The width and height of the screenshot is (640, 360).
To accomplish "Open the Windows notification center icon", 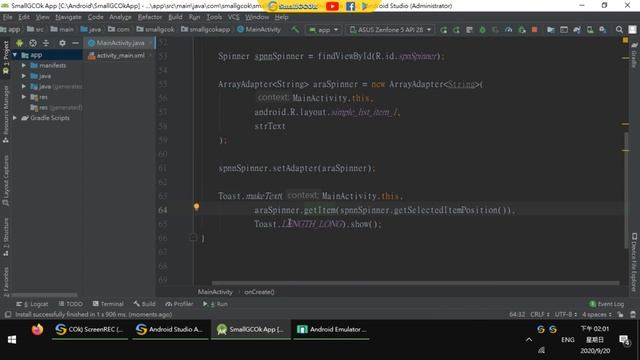I will coord(624,340).
